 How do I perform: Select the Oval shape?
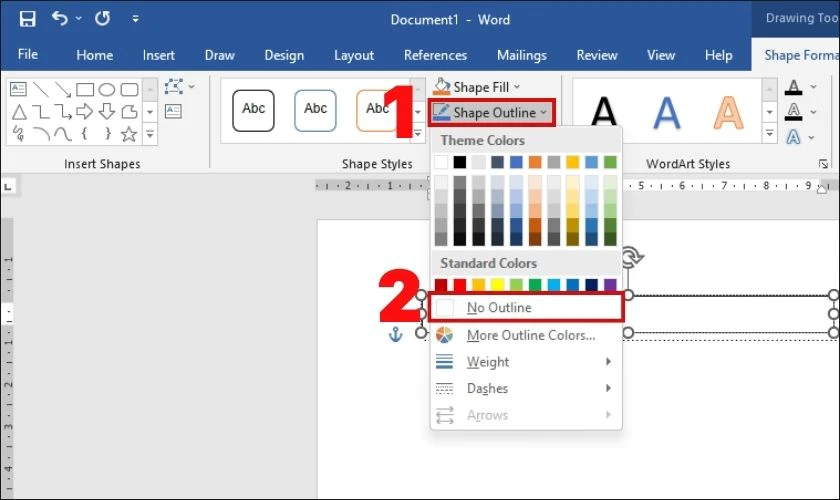(x=107, y=89)
